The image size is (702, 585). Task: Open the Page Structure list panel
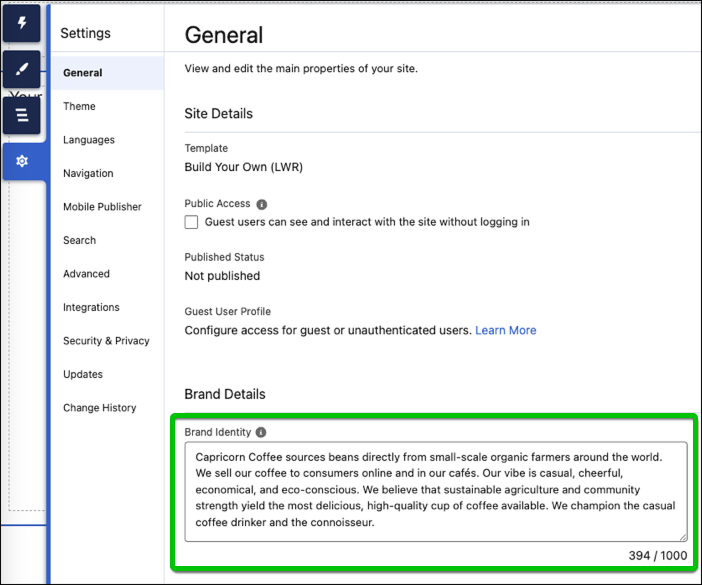(x=21, y=115)
